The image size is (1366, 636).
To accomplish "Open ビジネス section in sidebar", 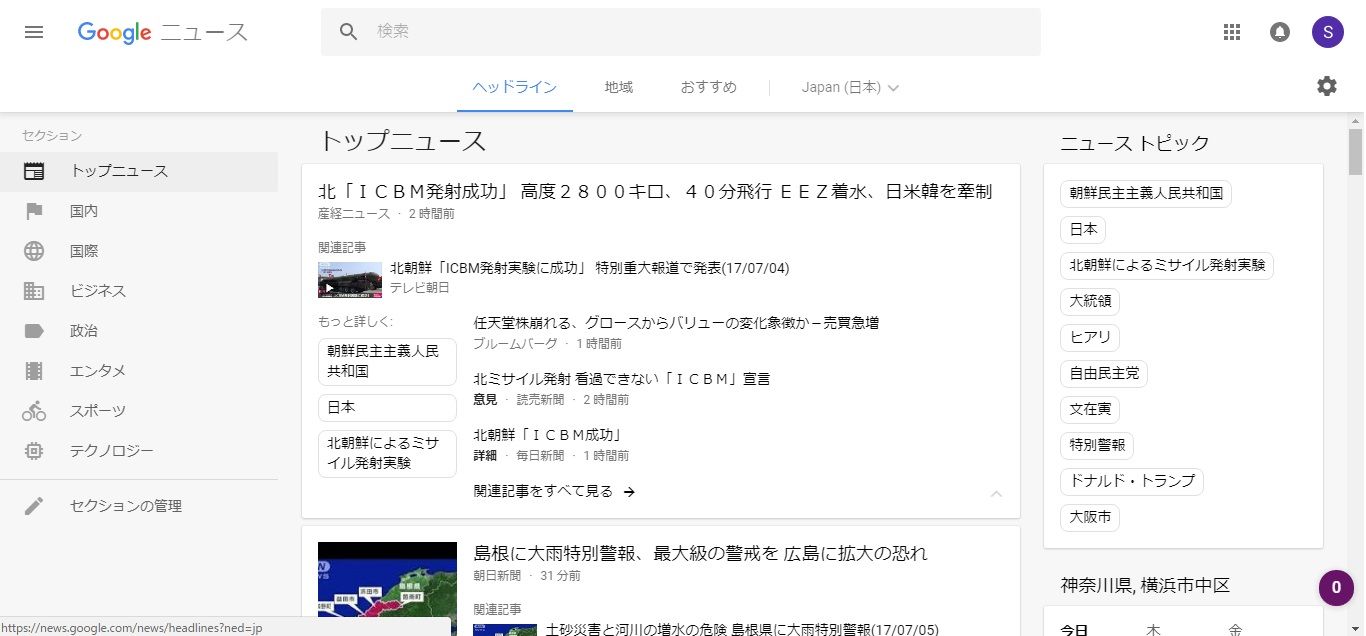I will click(x=139, y=291).
